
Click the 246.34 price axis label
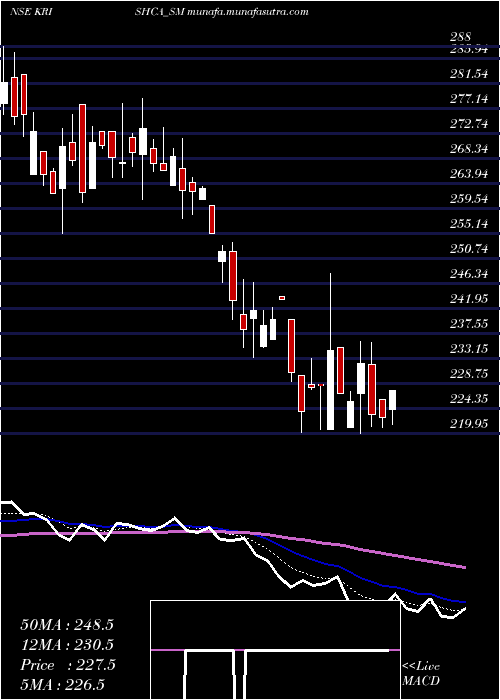pyautogui.click(x=469, y=274)
